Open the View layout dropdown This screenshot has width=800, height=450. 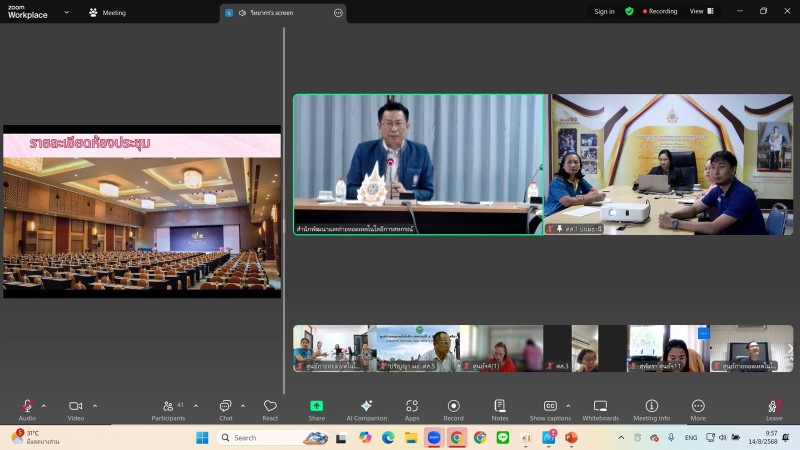[701, 11]
